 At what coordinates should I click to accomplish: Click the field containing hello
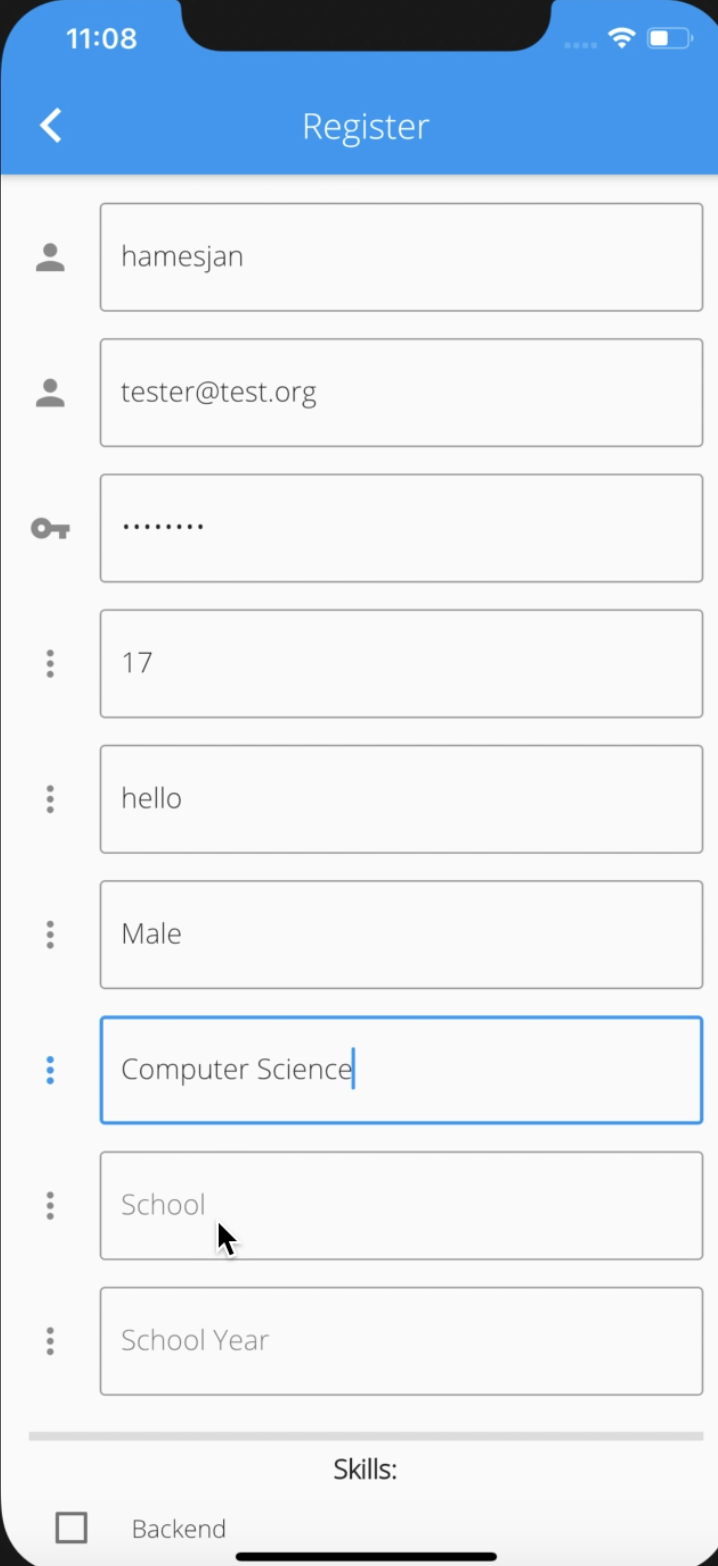point(401,799)
